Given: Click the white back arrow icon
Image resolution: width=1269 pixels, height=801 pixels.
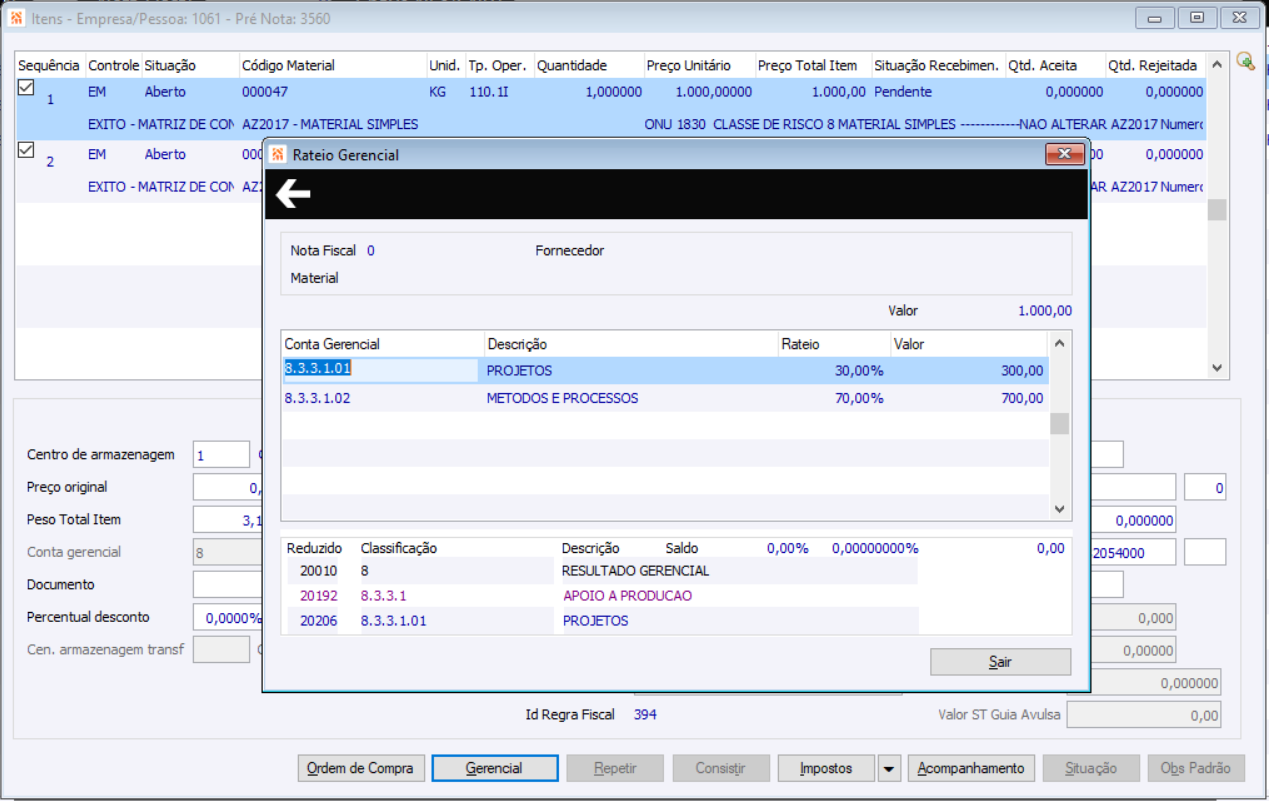Looking at the screenshot, I should 293,194.
